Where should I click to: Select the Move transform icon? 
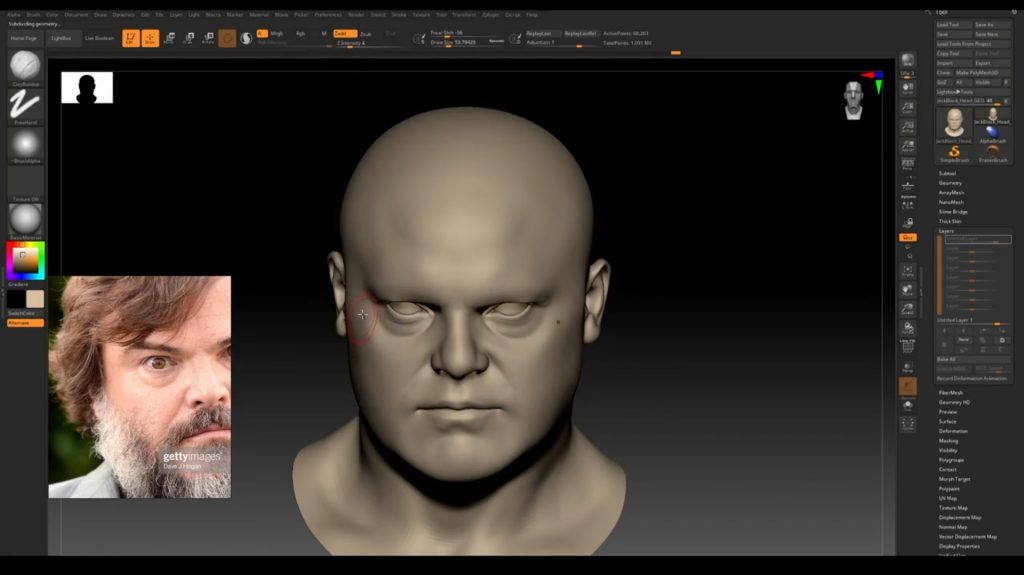(170, 39)
